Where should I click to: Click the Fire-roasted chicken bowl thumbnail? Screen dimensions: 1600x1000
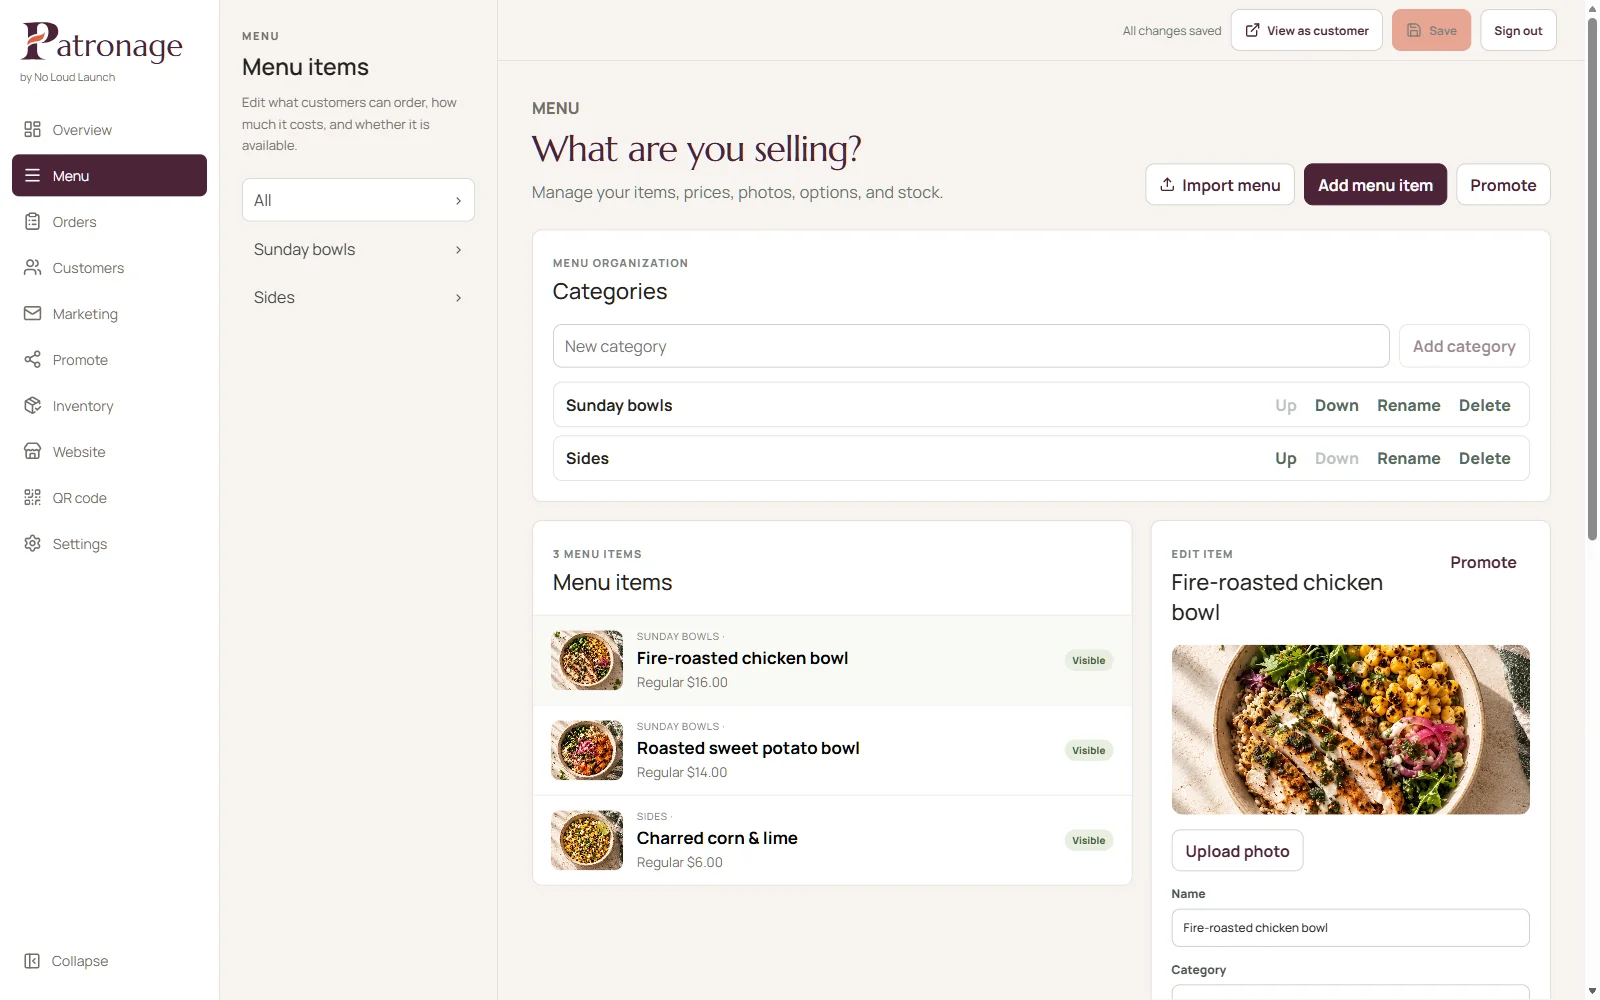point(587,660)
